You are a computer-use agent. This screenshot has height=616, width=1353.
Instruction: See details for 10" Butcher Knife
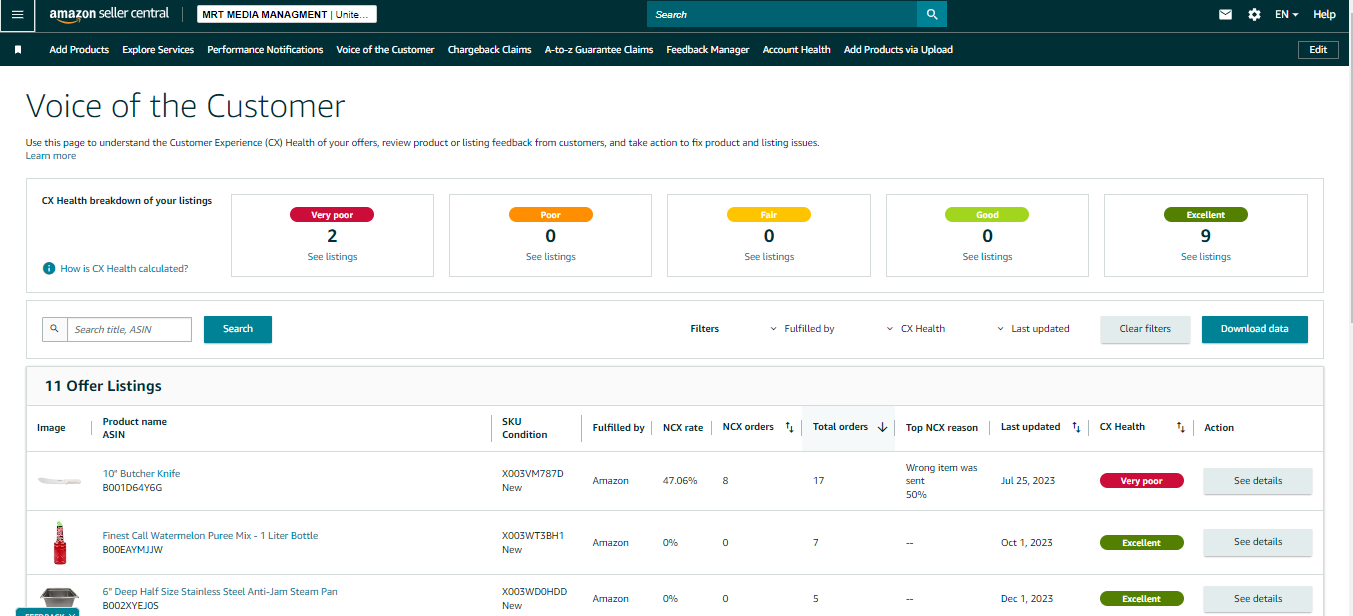[1257, 481]
